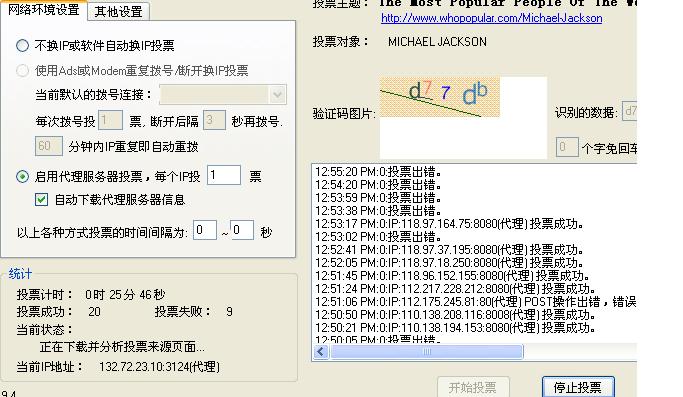Screen dimensions: 683x397
Task: Select log entry 12:55:20 PM 投票出错
Action: [x=379, y=172]
